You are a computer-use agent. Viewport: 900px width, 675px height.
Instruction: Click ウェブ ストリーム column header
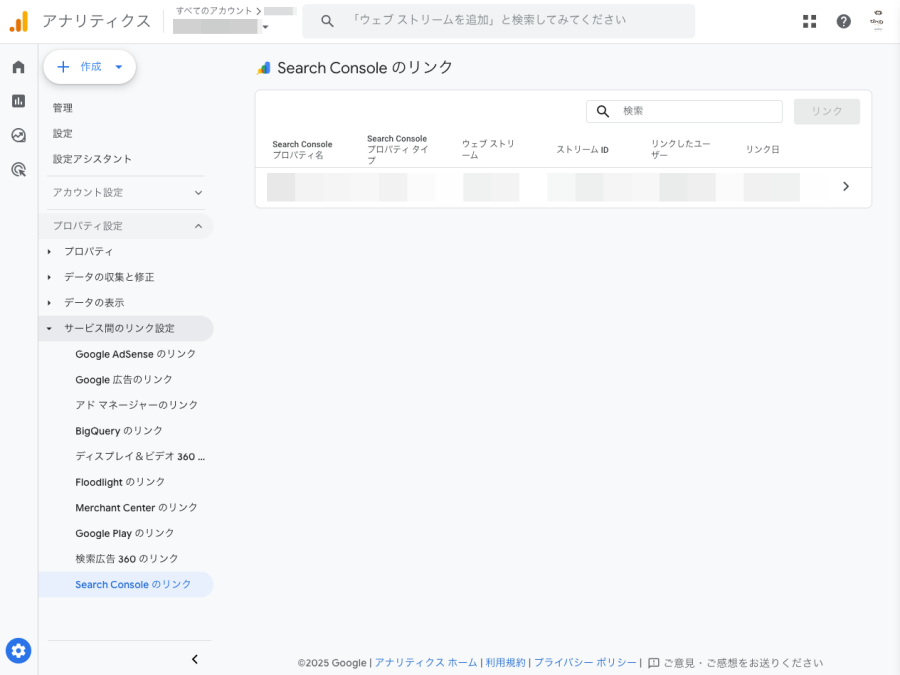488,149
